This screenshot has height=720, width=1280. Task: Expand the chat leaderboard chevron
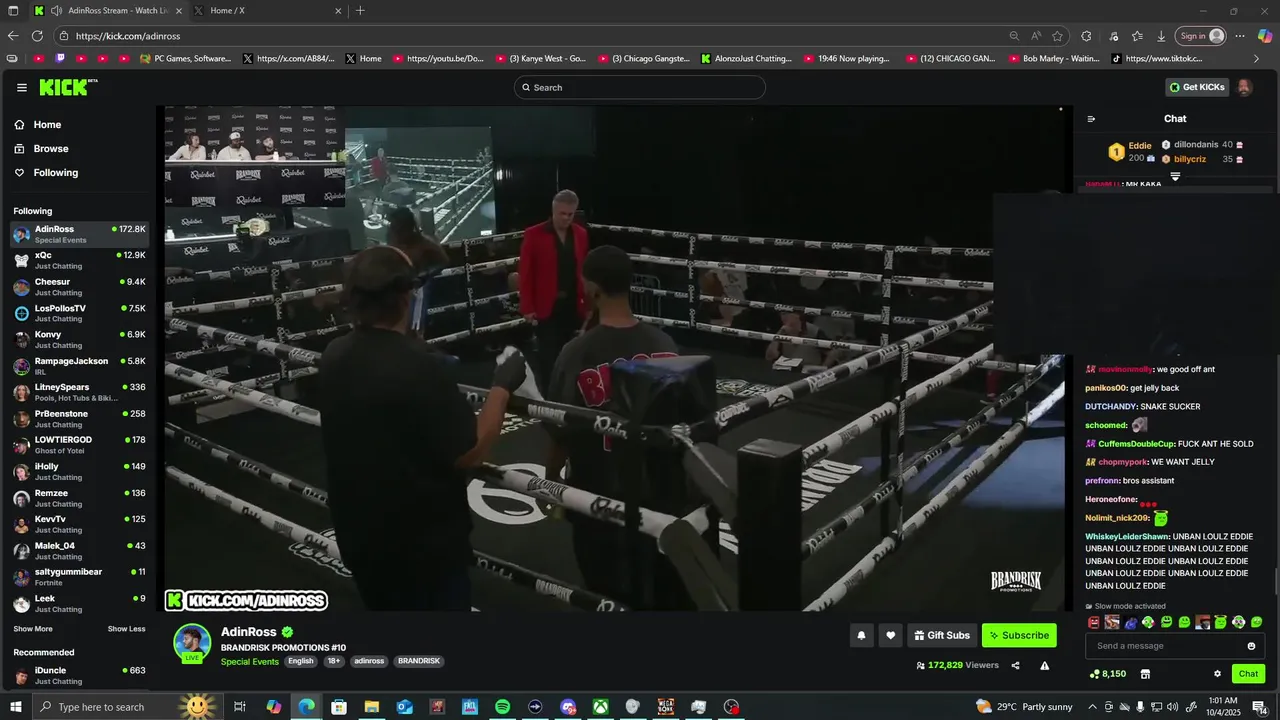tap(1175, 177)
